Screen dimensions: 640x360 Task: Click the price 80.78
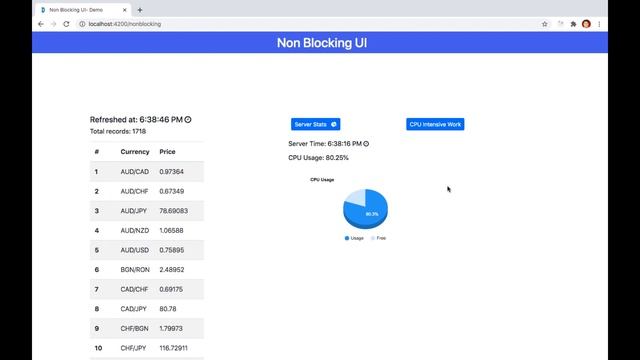click(x=168, y=309)
